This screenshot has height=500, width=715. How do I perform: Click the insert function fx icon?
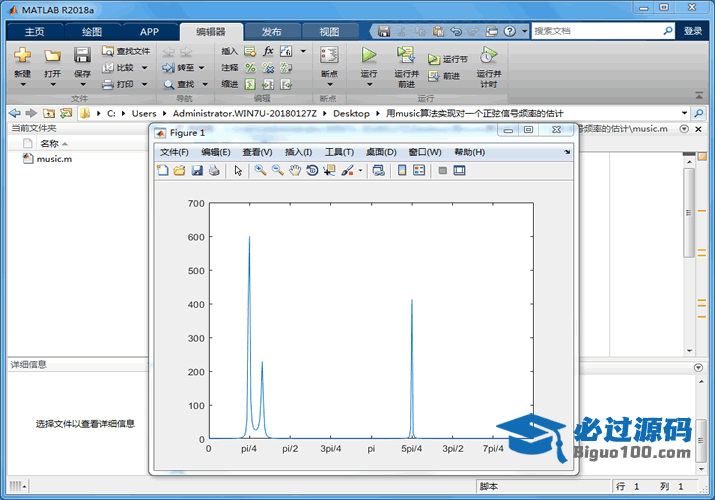coord(268,51)
